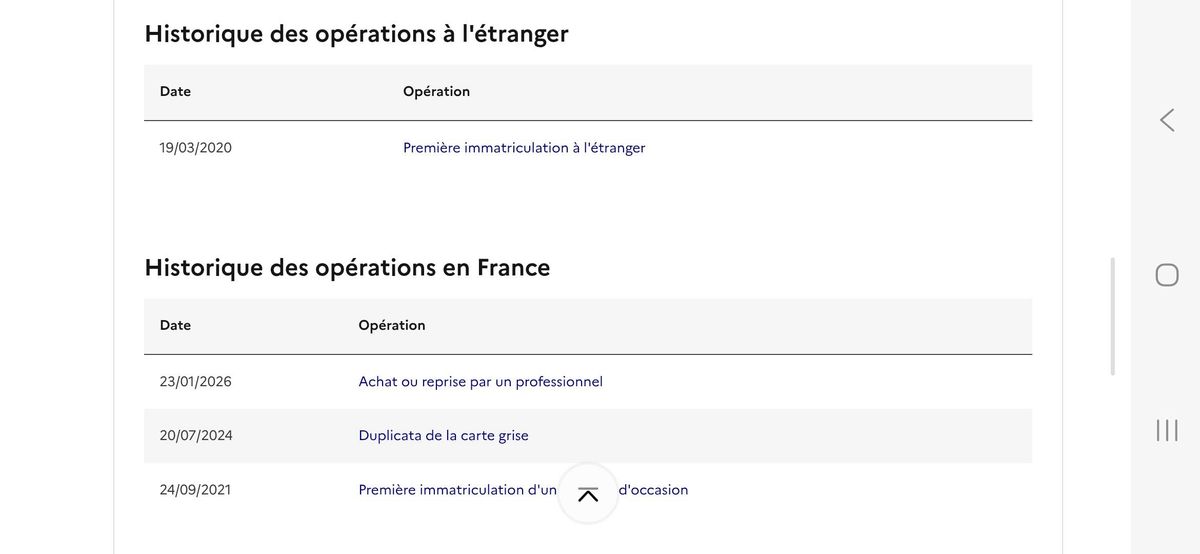Viewport: 1200px width, 554px height.
Task: Click Date header in the étranger table
Action: tap(175, 92)
